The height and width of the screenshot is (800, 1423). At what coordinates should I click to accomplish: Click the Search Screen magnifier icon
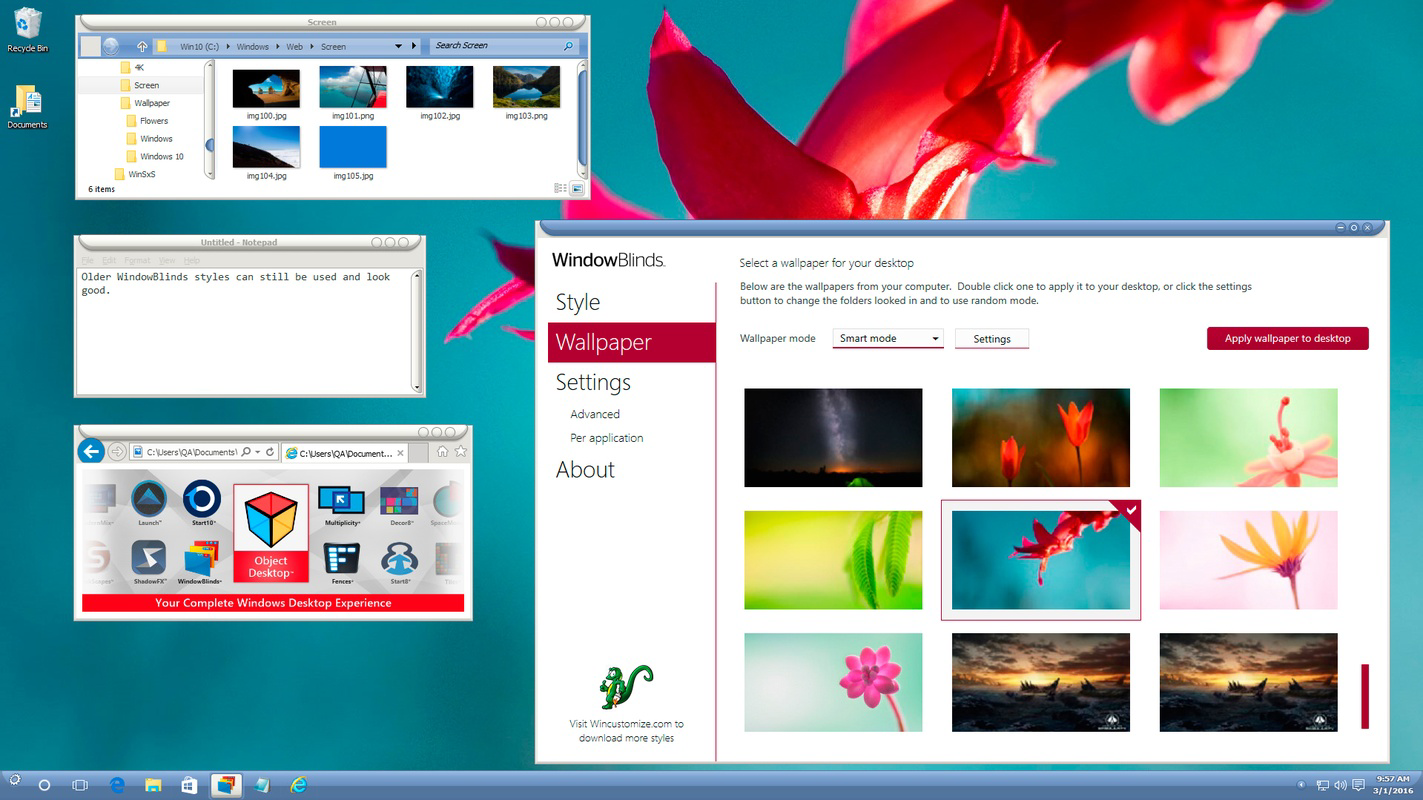click(x=569, y=46)
